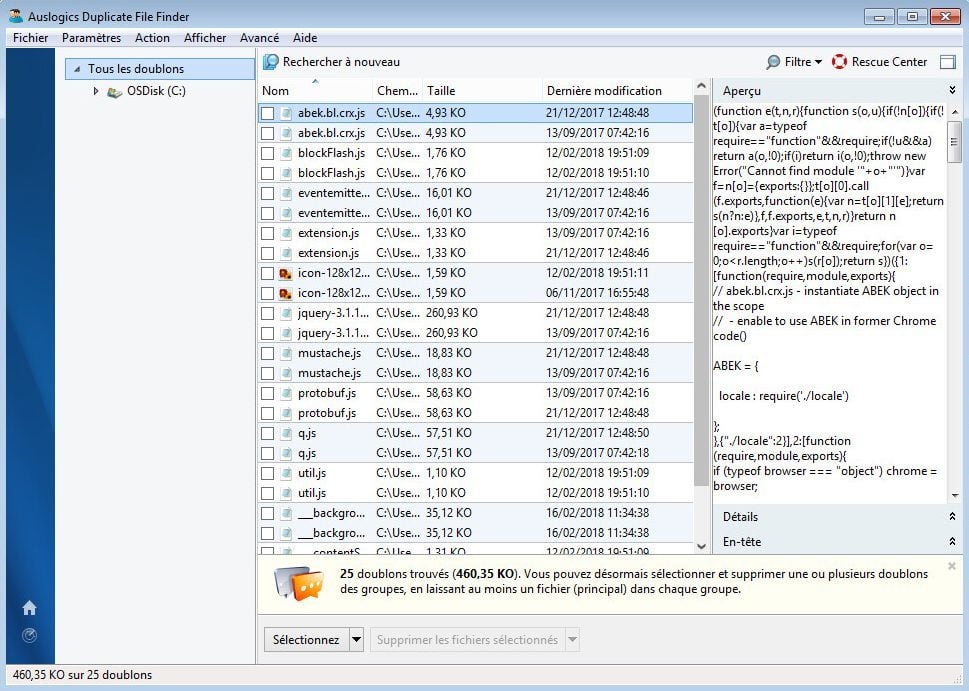Click the first icon-128x12 image file icon
The width and height of the screenshot is (969, 691).
pyautogui.click(x=285, y=273)
